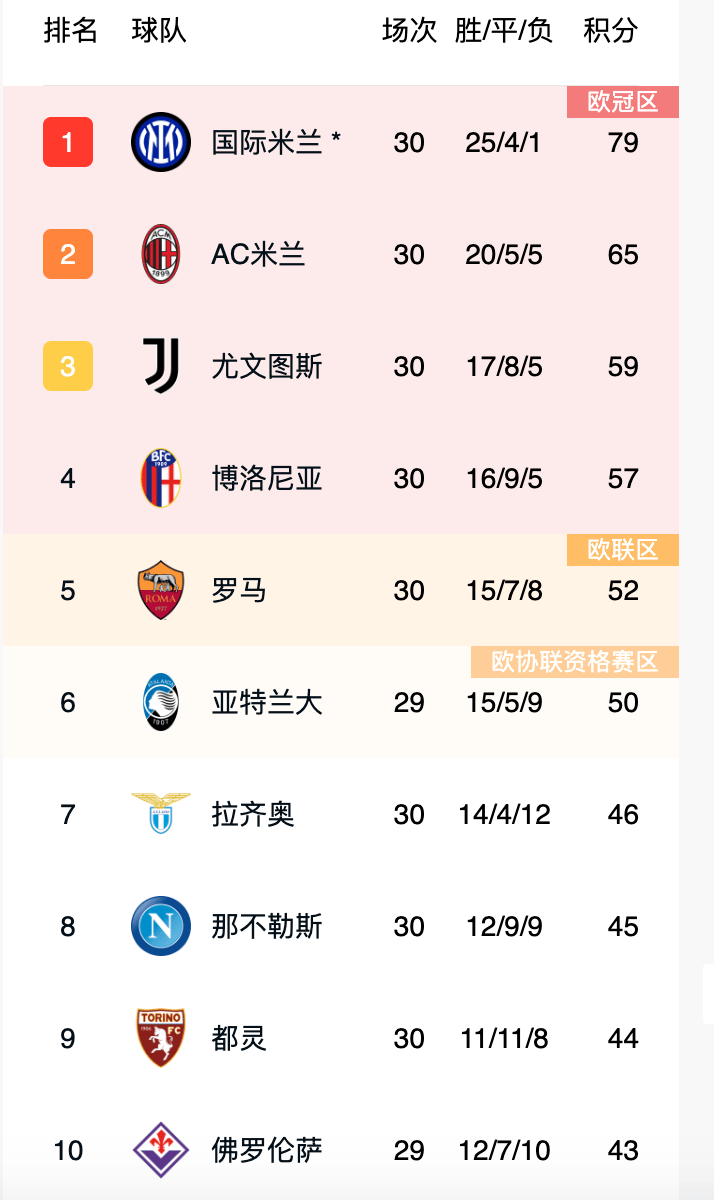Image resolution: width=714 pixels, height=1200 pixels.
Task: Click the red rank 1 badge
Action: point(67,143)
